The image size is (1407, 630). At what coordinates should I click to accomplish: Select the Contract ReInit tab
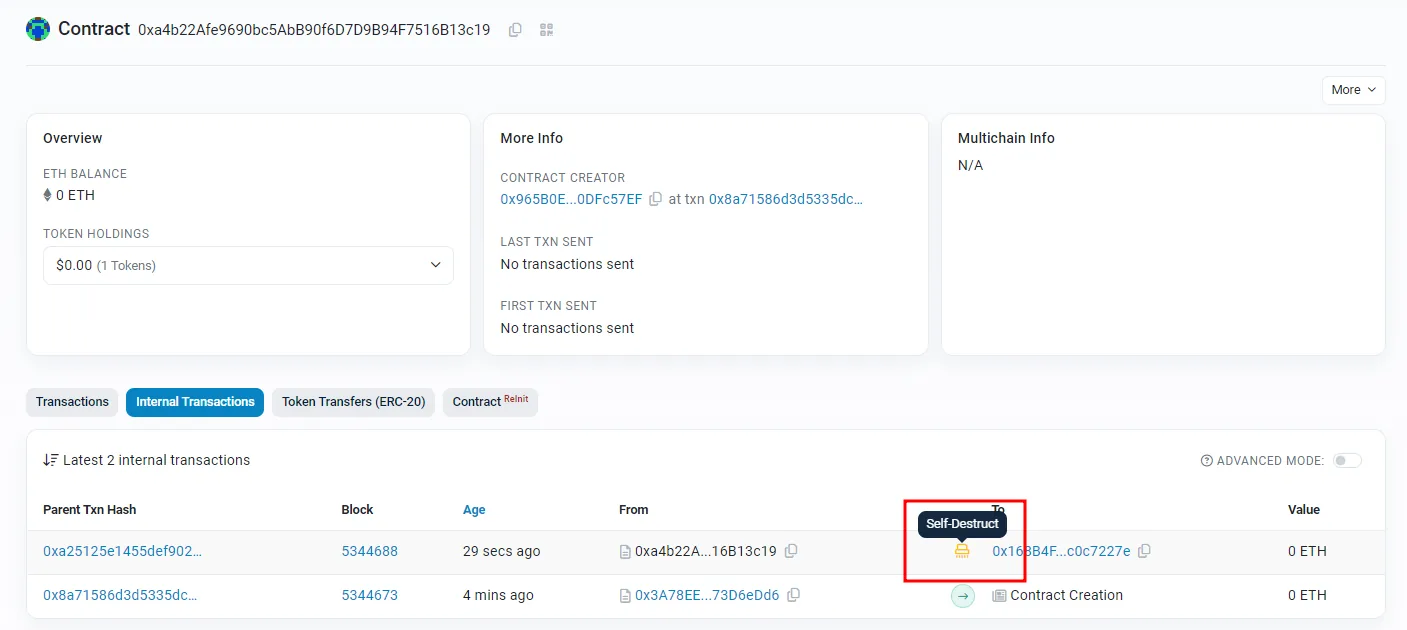pyautogui.click(x=490, y=402)
